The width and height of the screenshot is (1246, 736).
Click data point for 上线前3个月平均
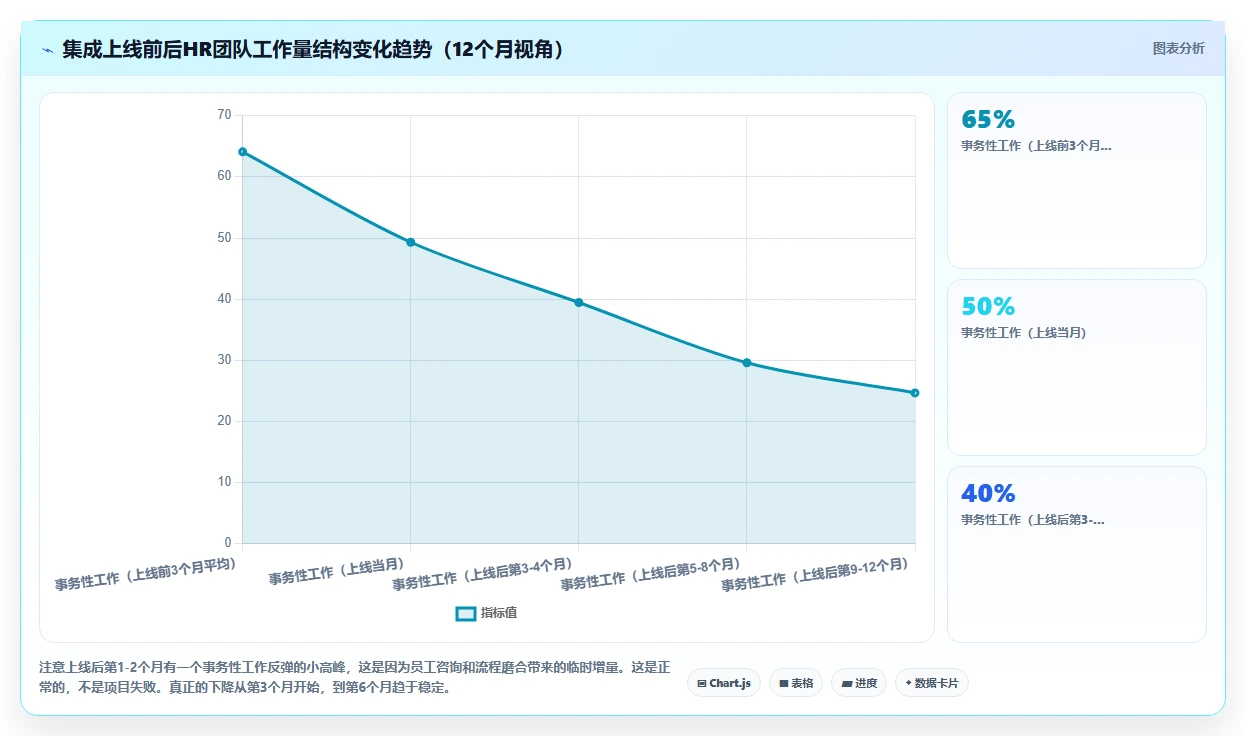[242, 152]
